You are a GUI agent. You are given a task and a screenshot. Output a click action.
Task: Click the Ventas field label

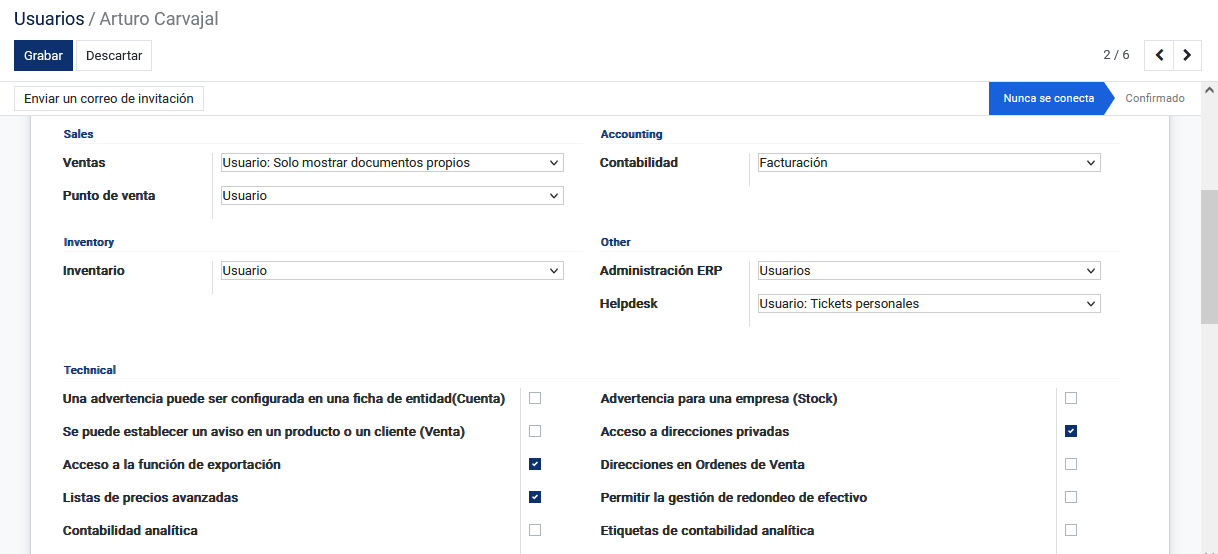[84, 162]
